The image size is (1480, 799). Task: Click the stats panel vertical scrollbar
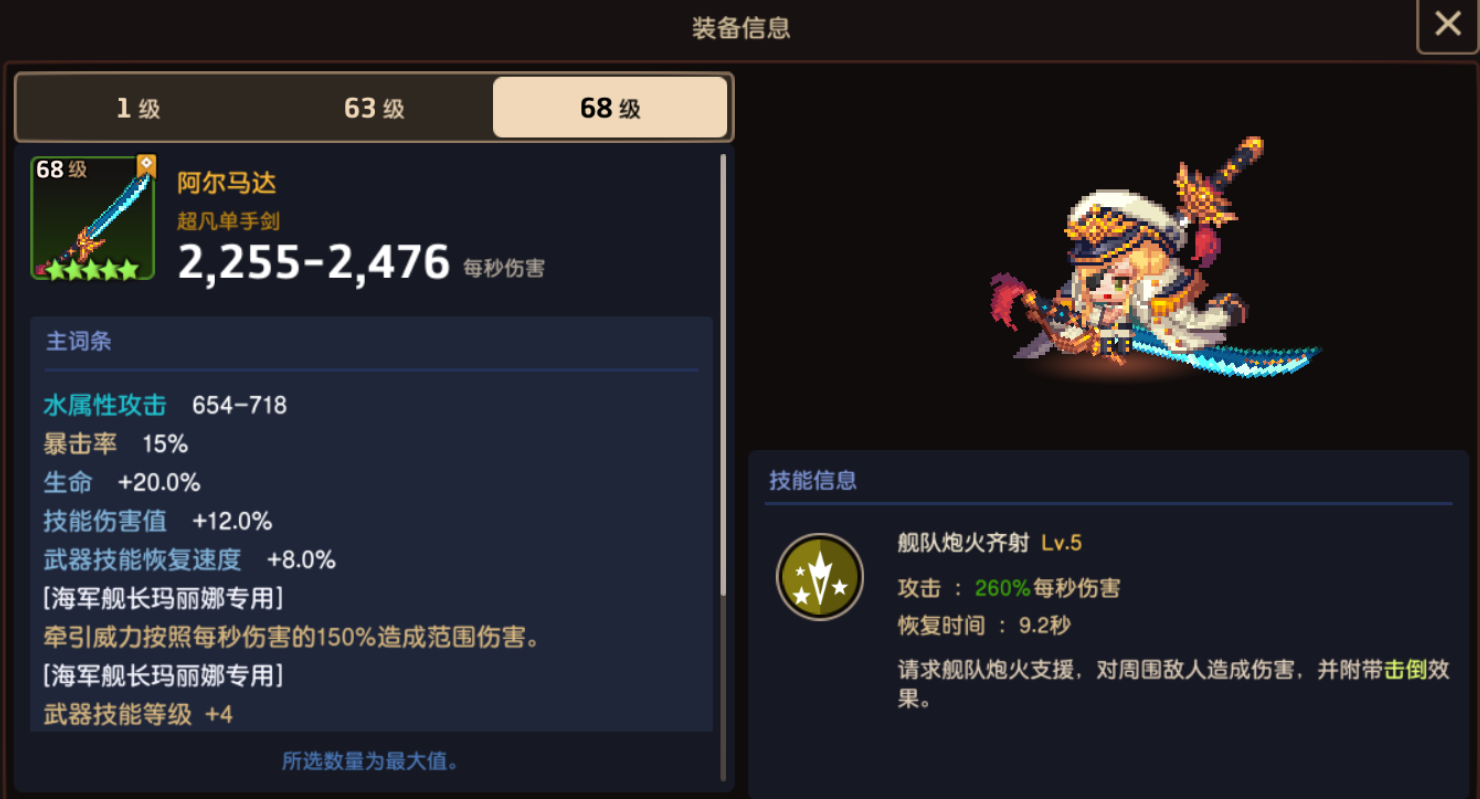point(723,465)
